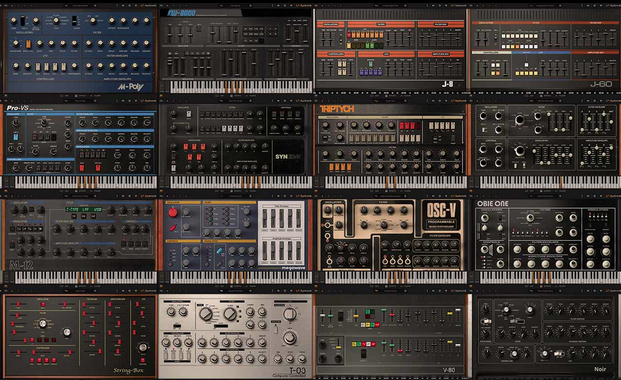Click the red round button on megawave synth
The height and width of the screenshot is (380, 621).
(173, 212)
